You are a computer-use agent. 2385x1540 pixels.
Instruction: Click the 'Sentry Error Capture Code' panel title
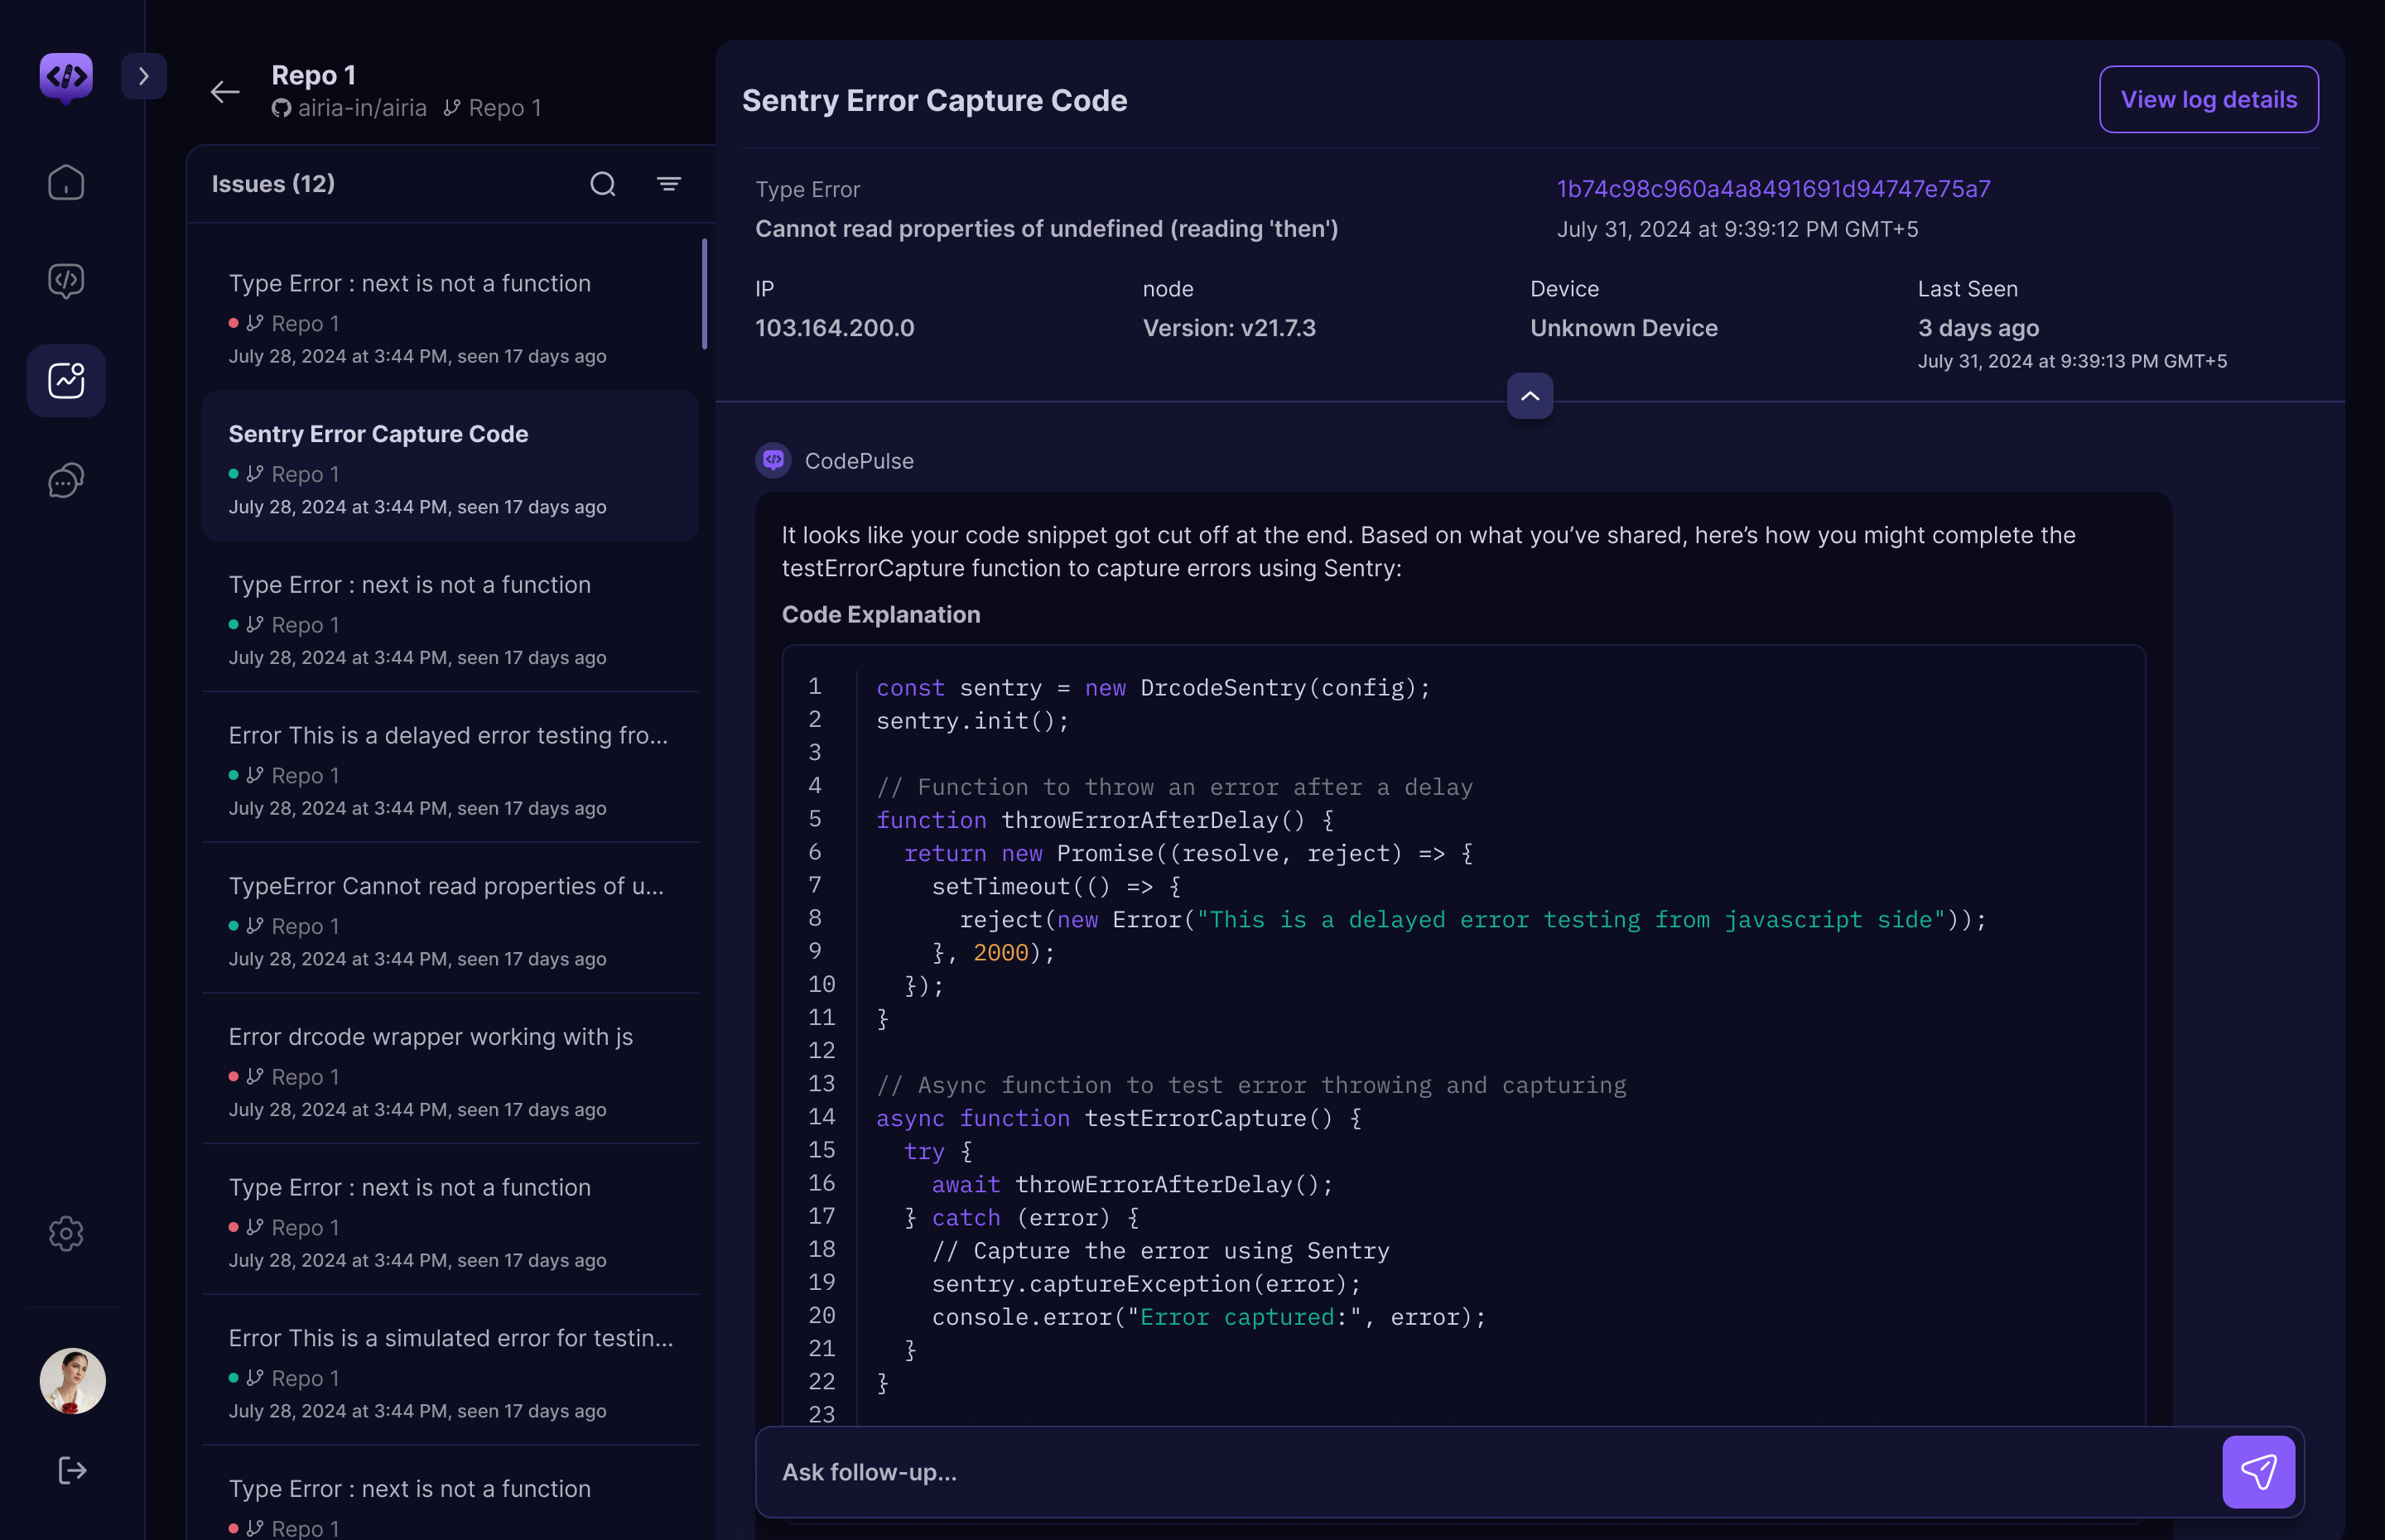tap(934, 100)
